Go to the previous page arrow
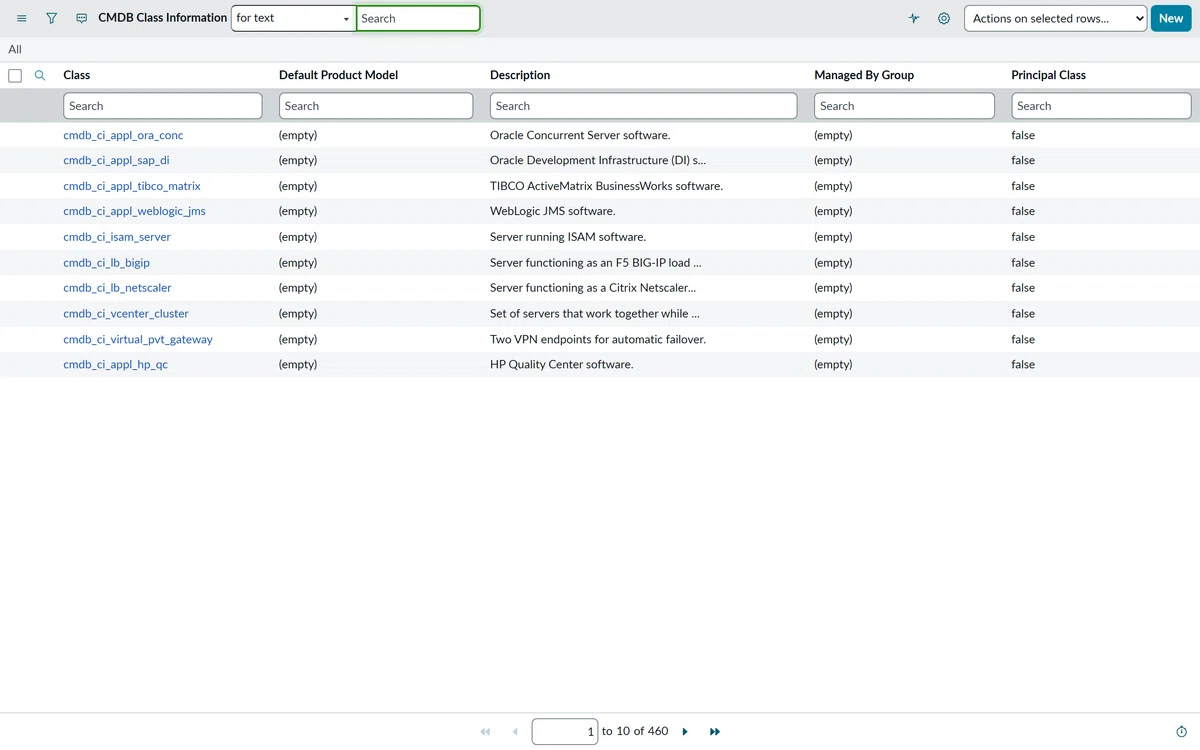Viewport: 1200px width, 750px height. [515, 732]
